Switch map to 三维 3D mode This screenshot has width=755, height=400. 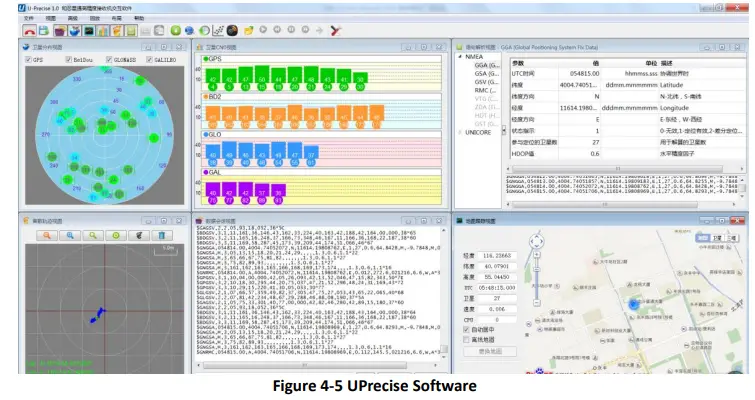point(732,238)
